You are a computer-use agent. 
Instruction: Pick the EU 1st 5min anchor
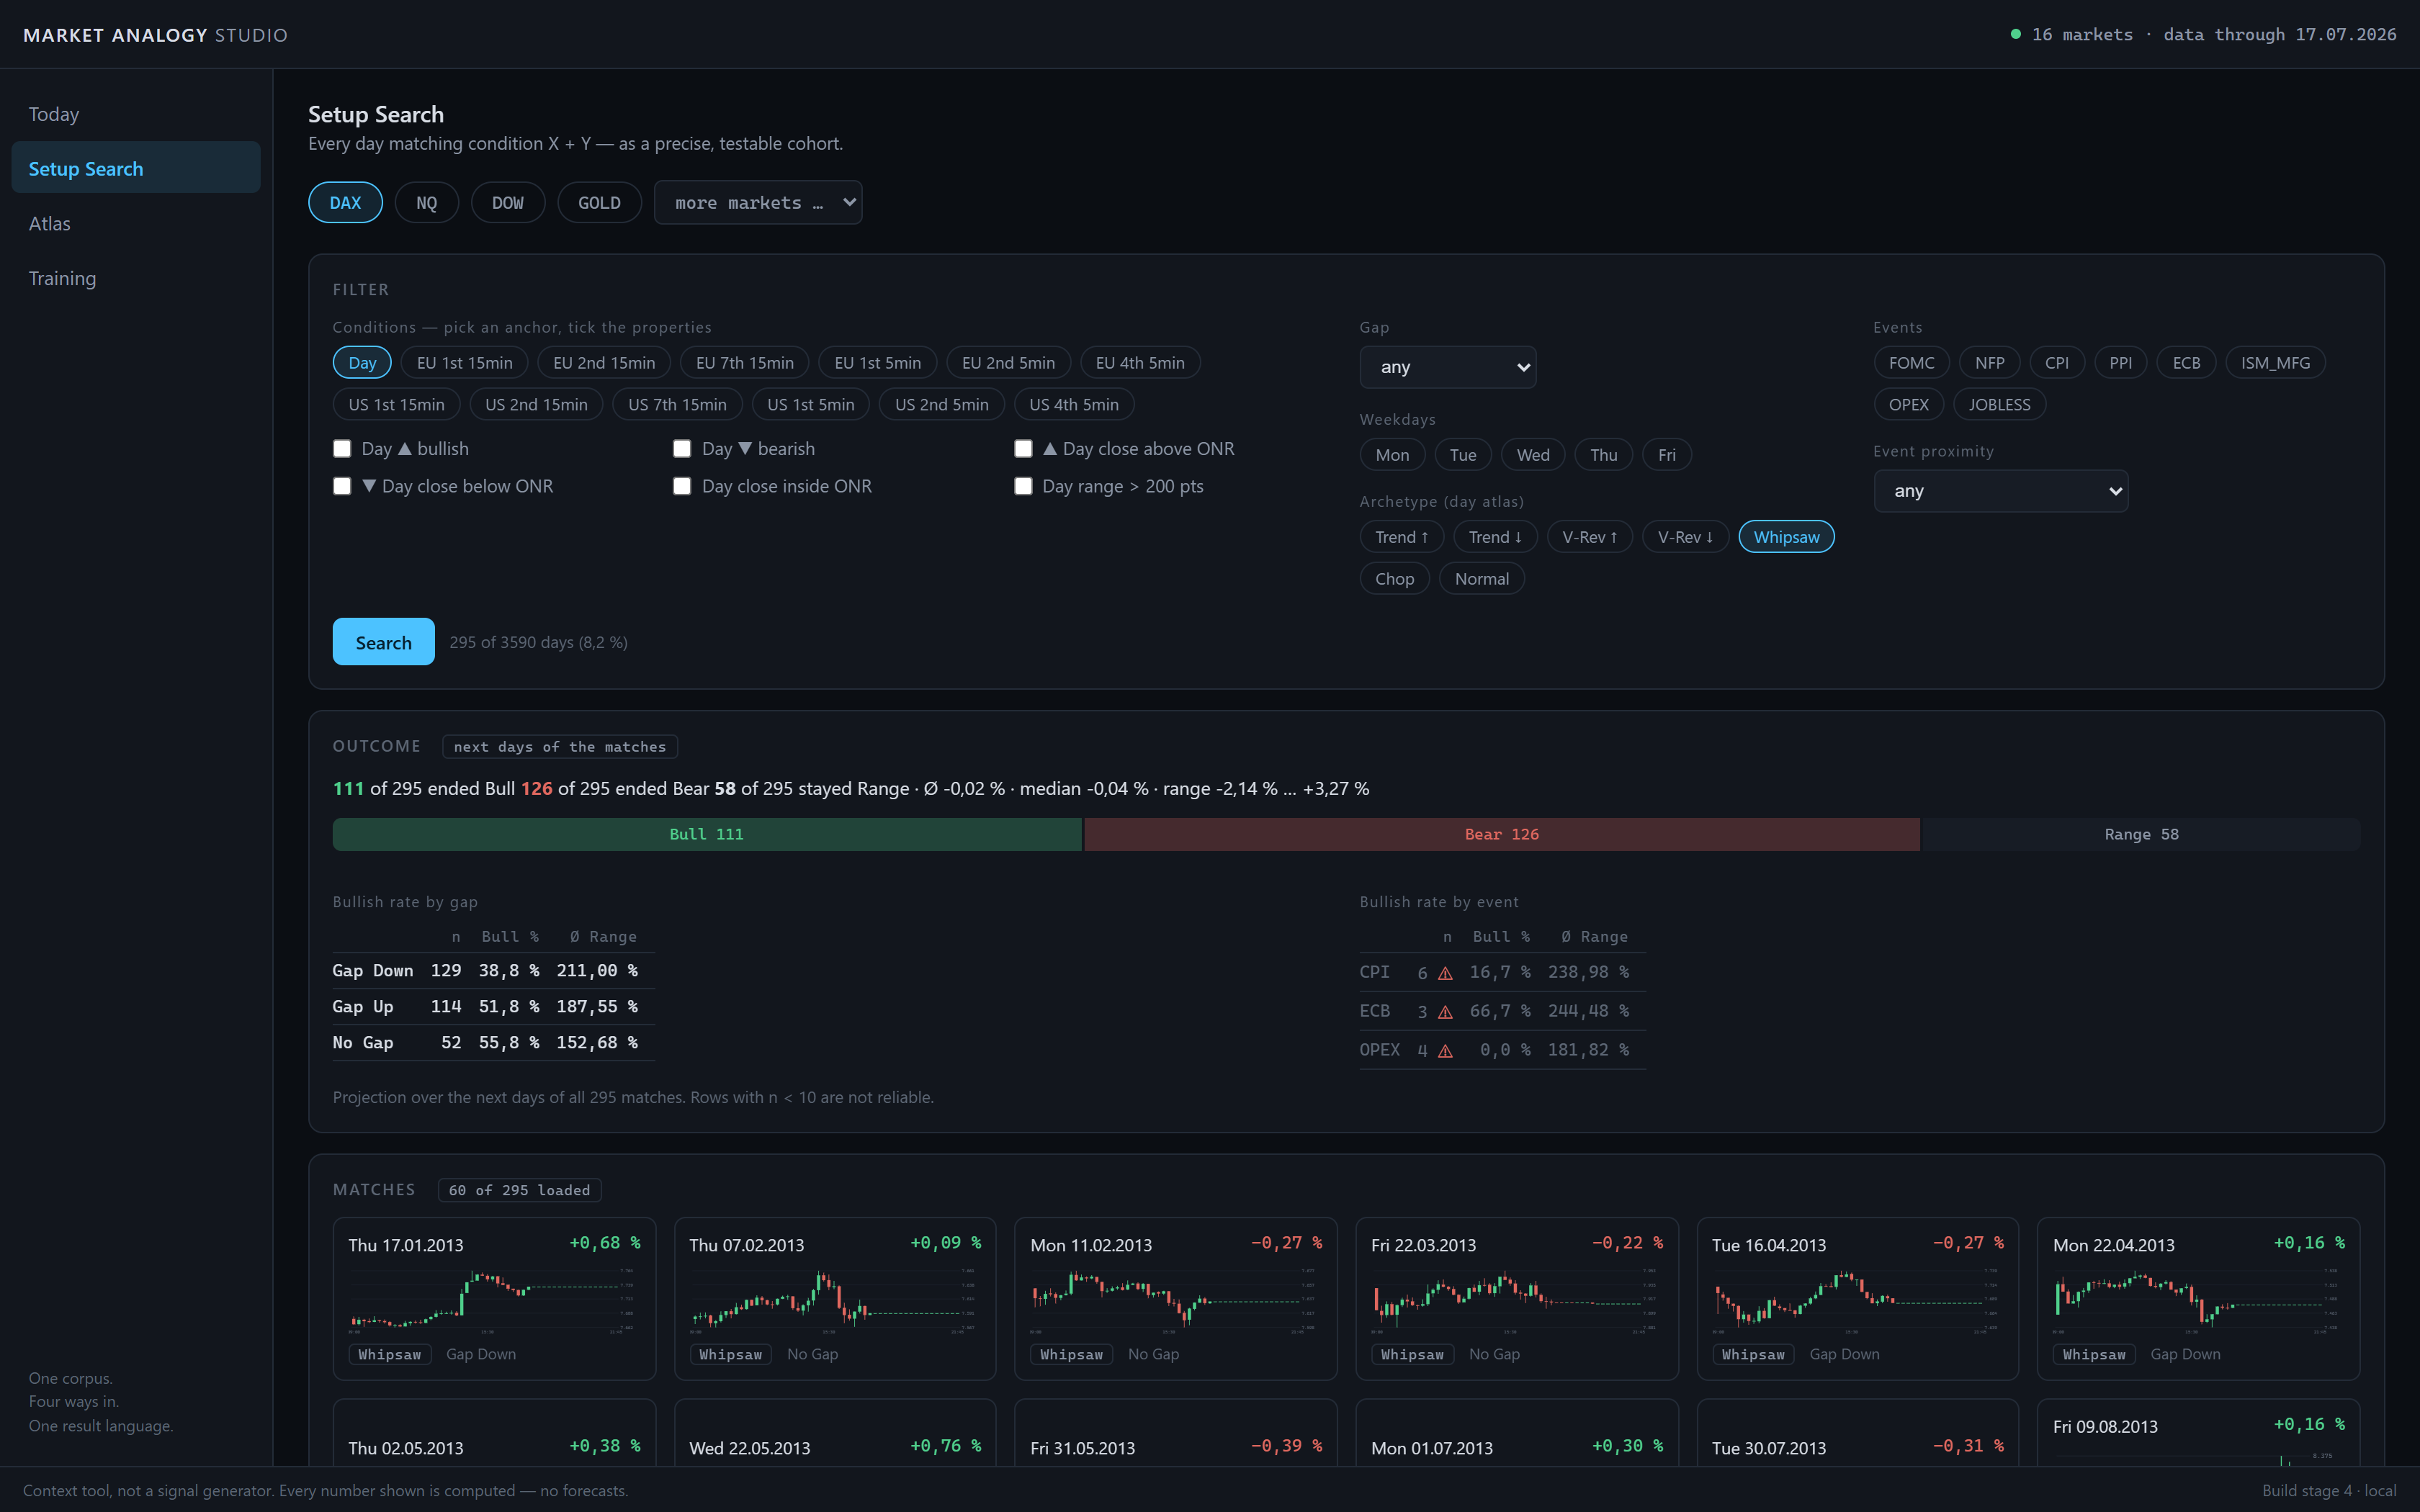[878, 363]
